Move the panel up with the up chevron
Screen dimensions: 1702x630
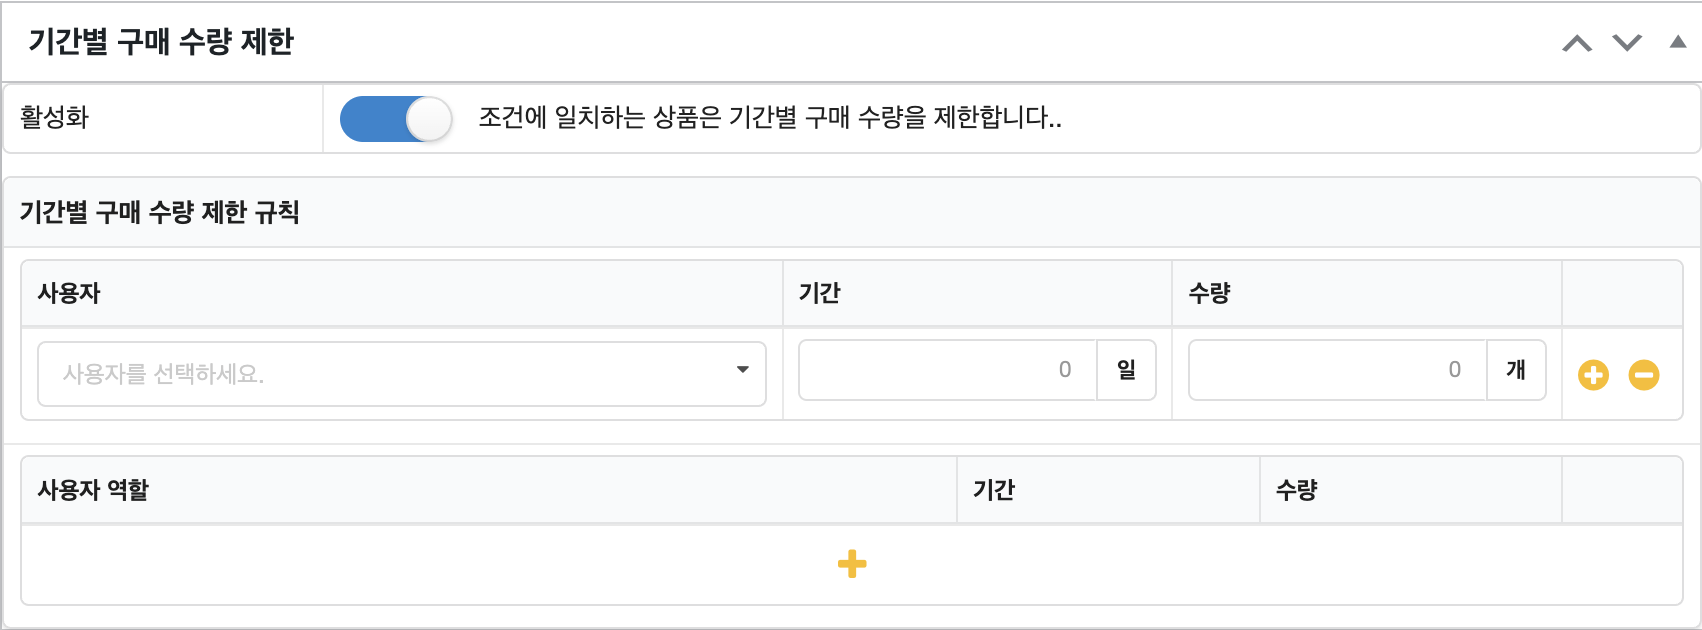1577,43
